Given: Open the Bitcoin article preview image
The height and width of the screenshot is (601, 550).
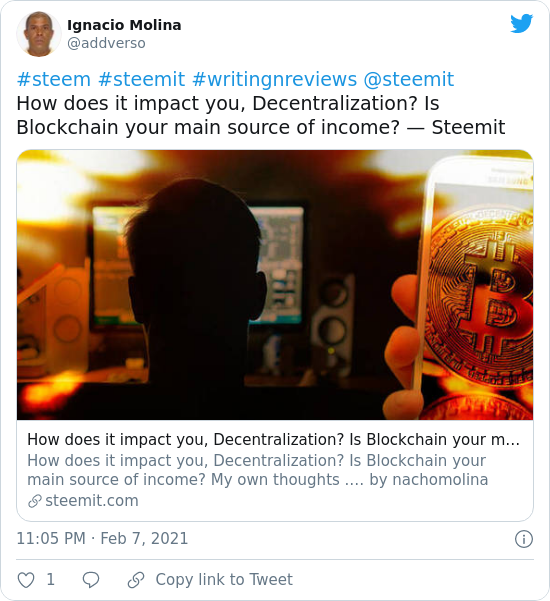Looking at the screenshot, I should [x=275, y=285].
